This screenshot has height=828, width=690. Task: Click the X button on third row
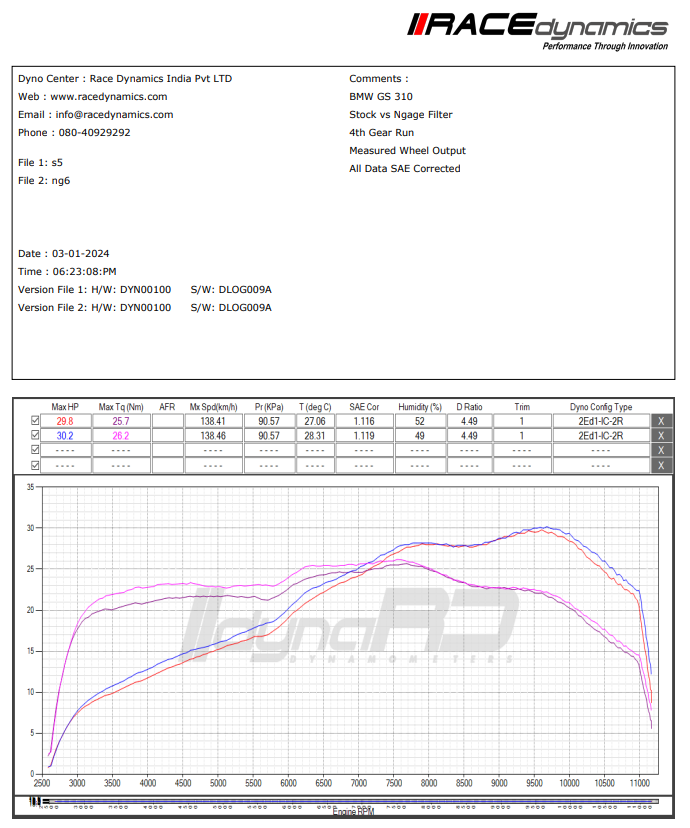(x=659, y=450)
